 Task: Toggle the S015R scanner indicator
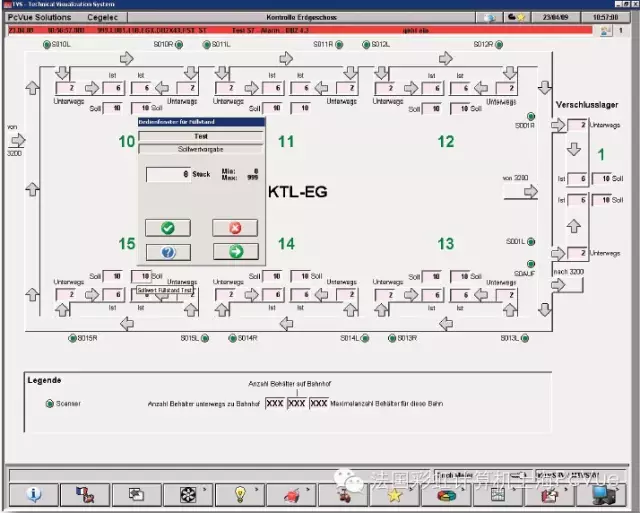click(72, 338)
